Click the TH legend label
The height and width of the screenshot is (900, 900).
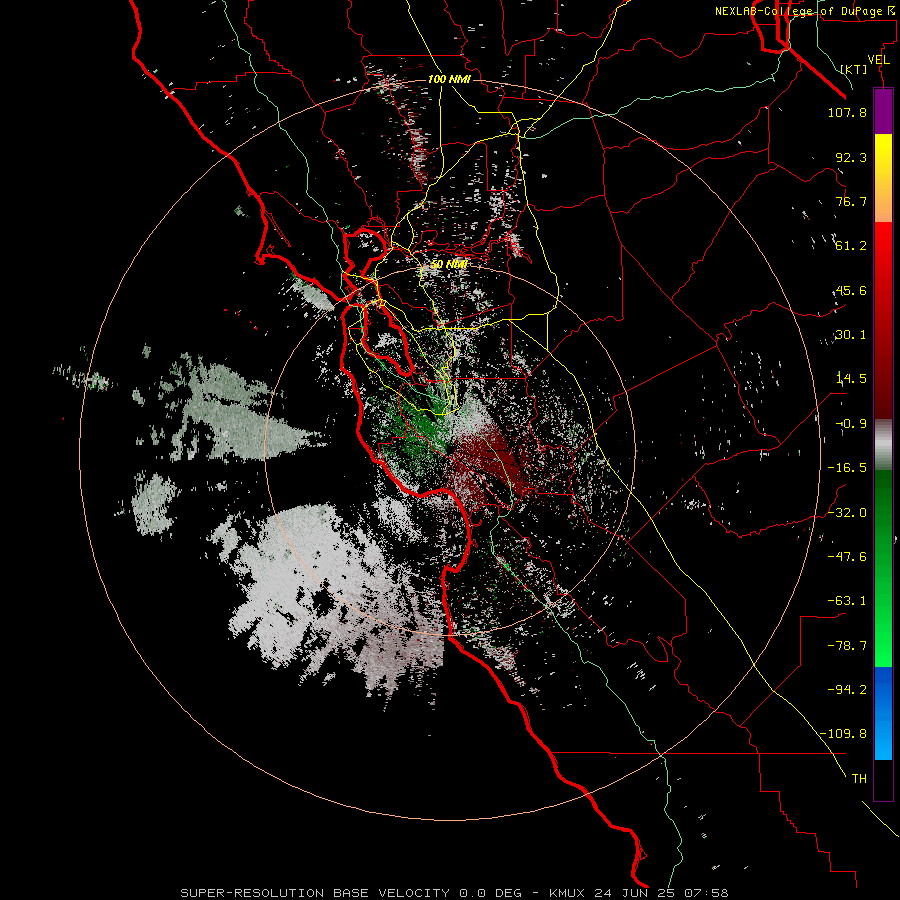pos(859,779)
